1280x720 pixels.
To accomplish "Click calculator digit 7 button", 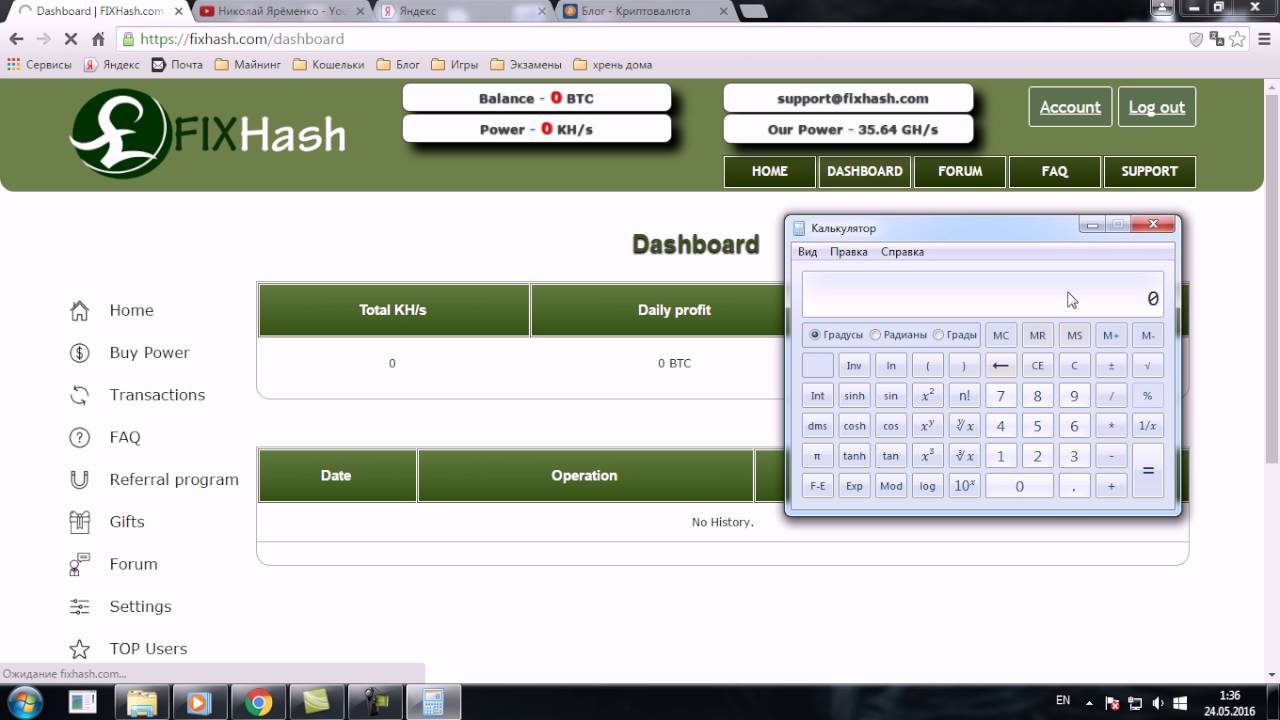I will [1000, 396].
